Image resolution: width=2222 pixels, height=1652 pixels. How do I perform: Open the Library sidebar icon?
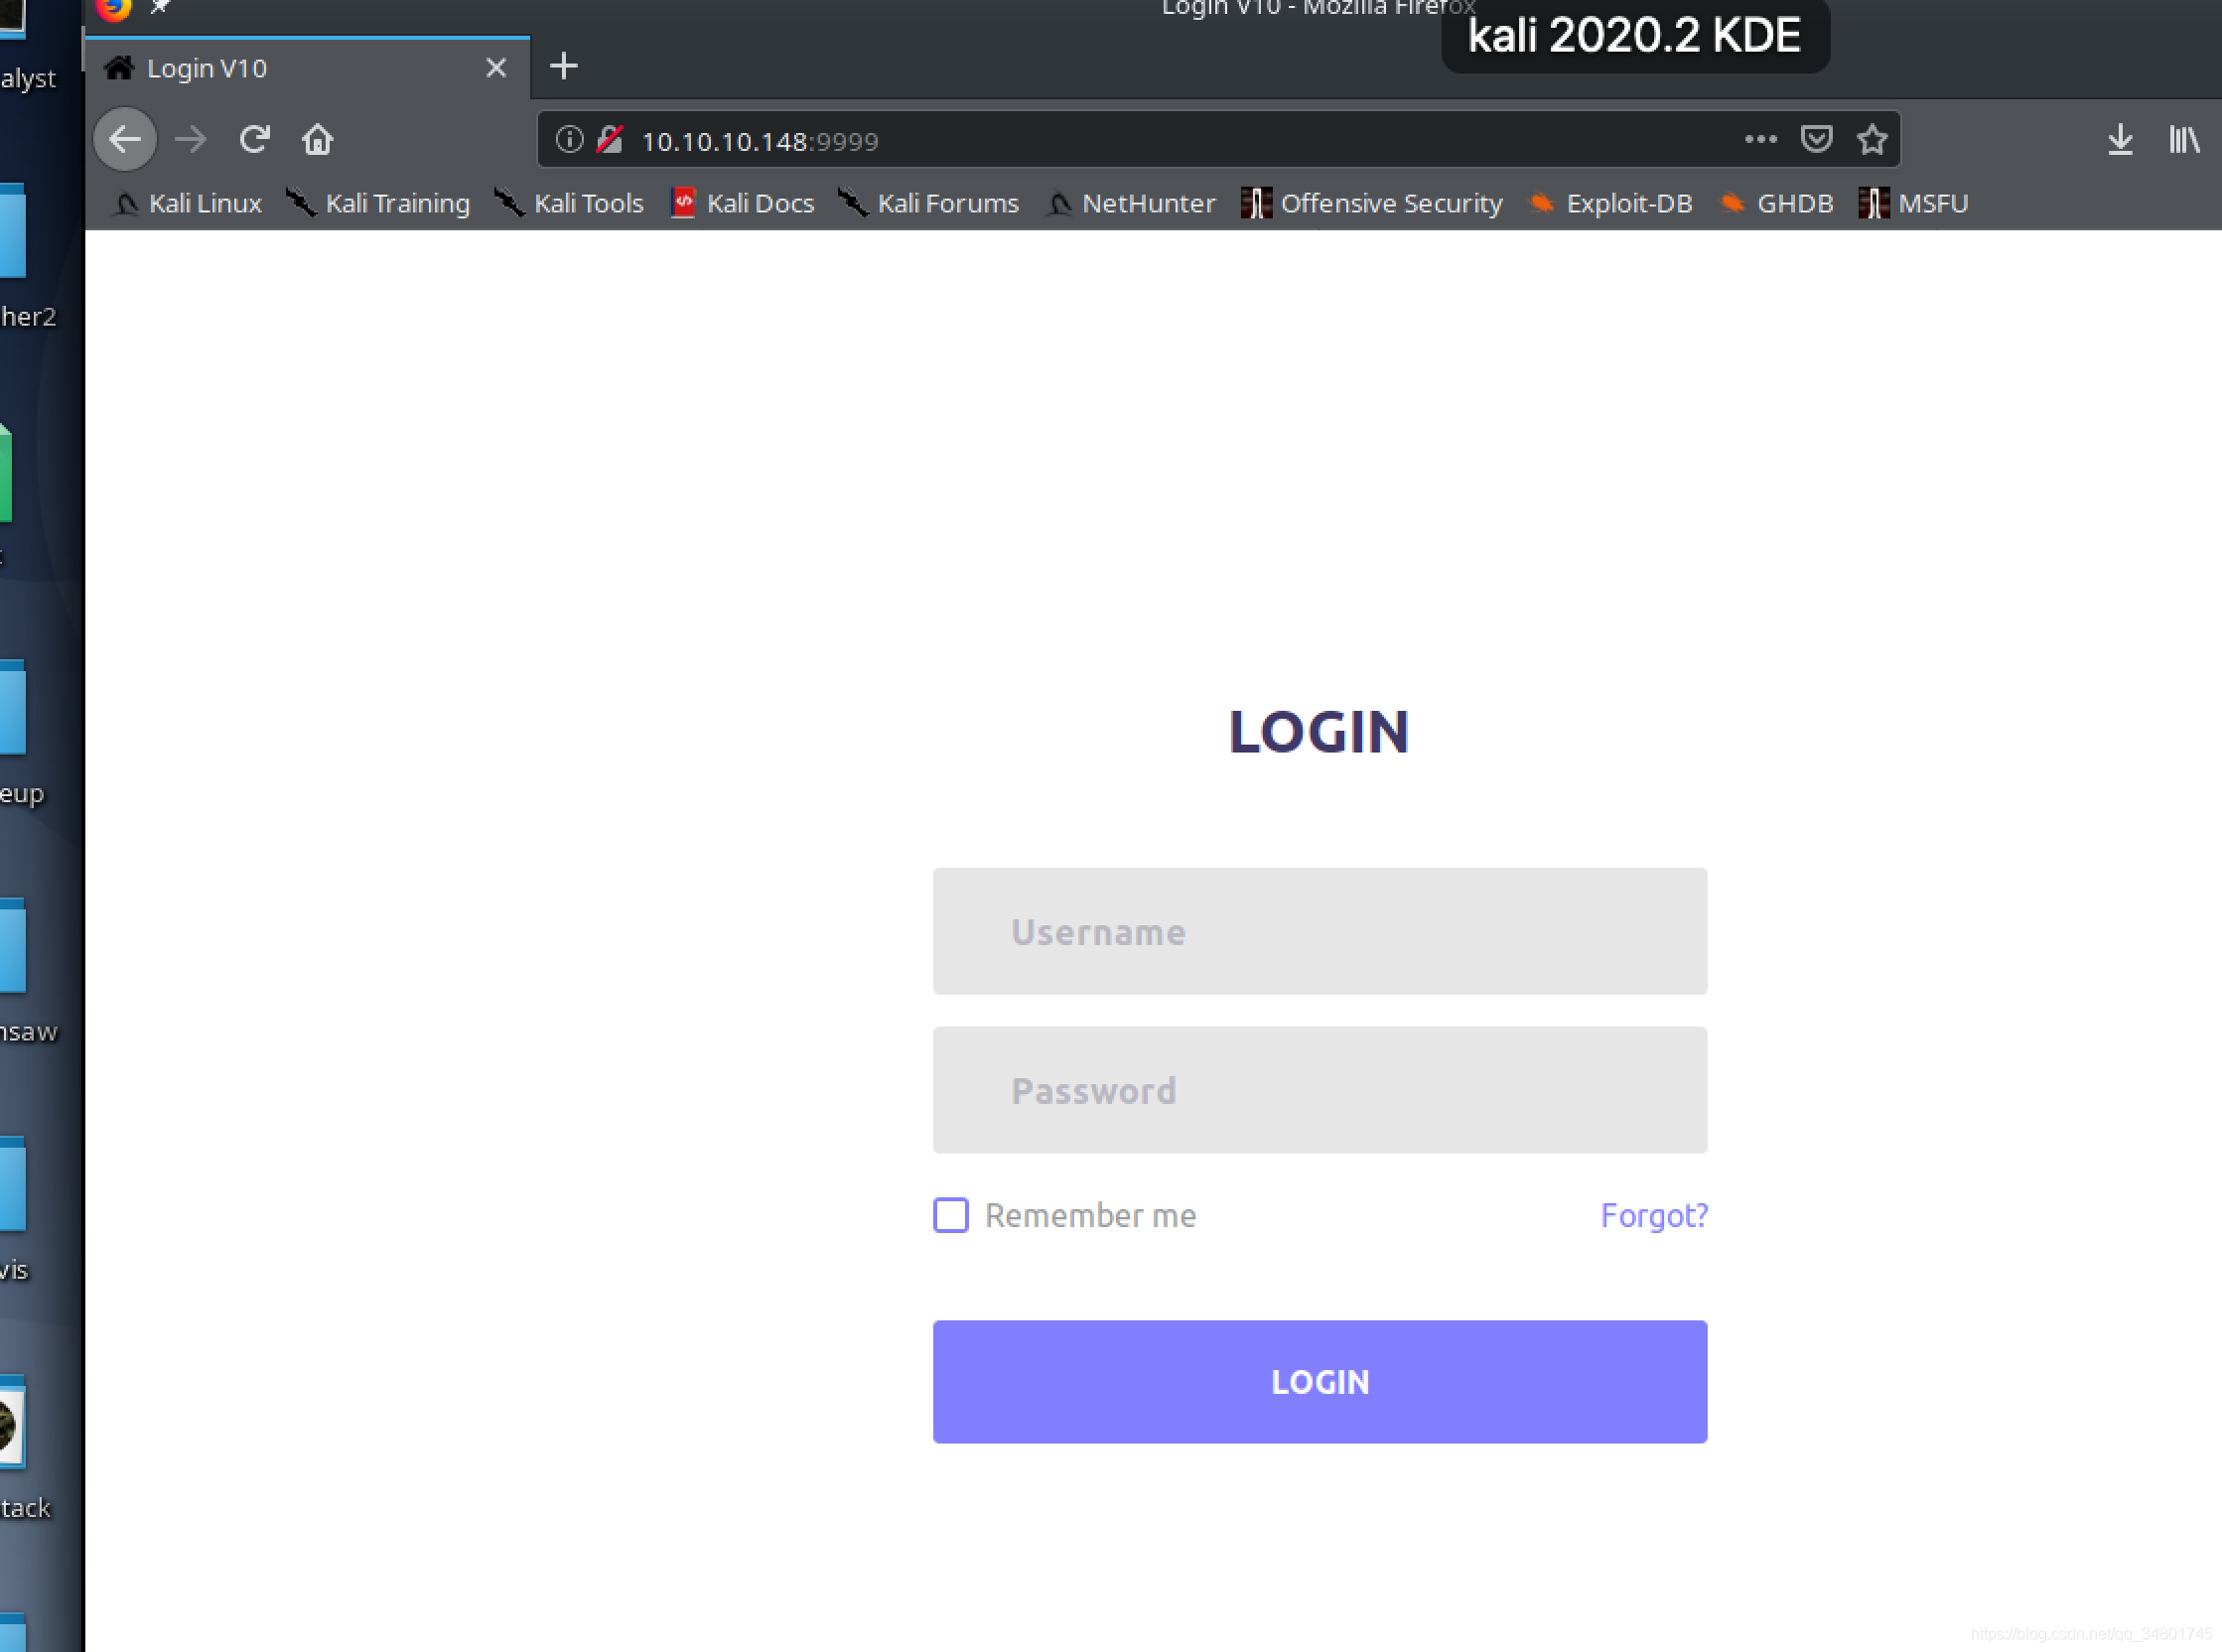click(2184, 139)
